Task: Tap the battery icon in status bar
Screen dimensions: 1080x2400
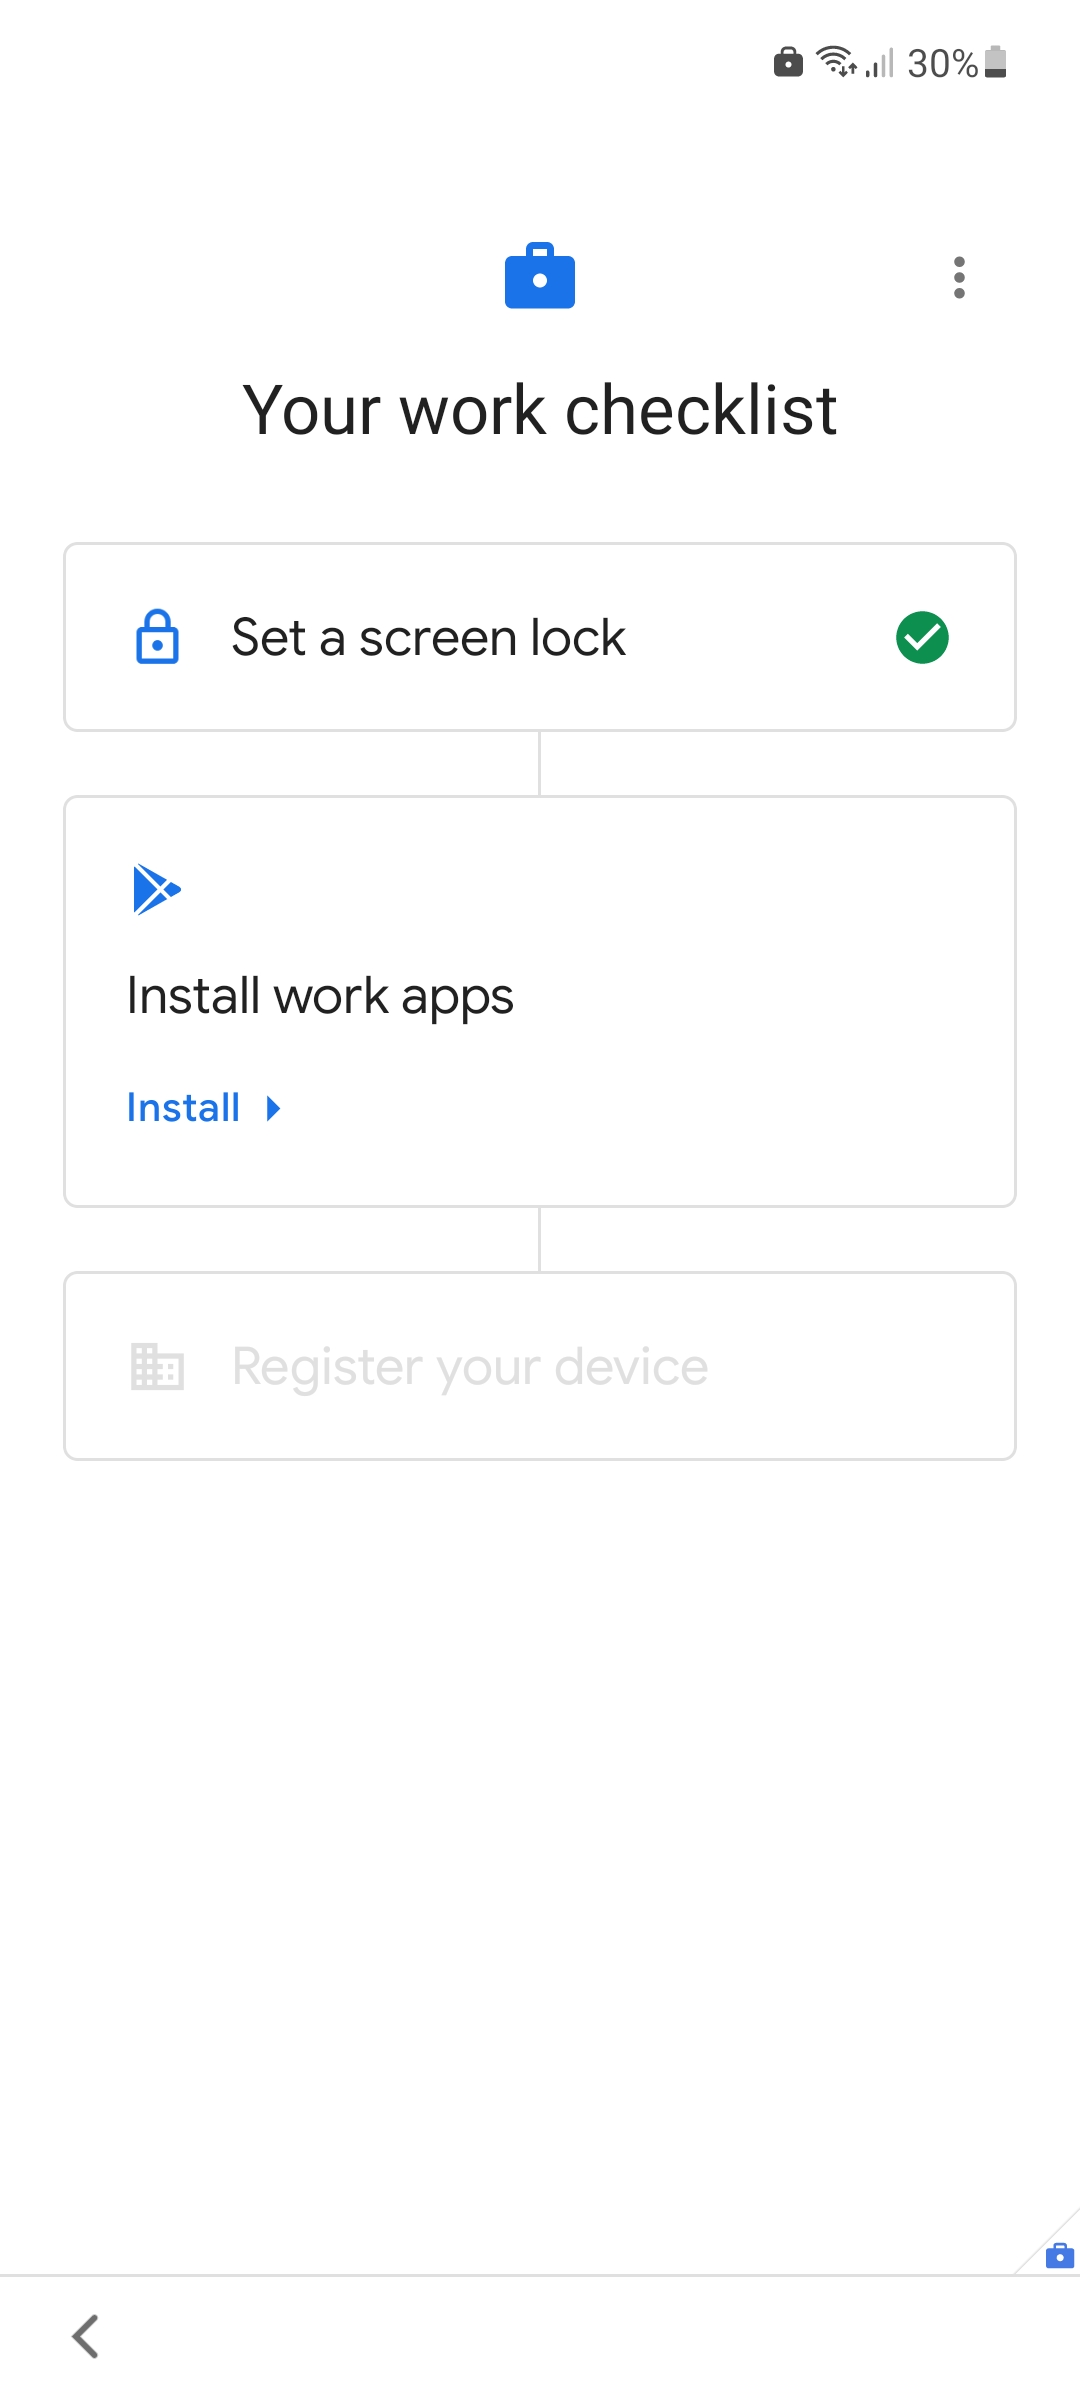Action: [x=995, y=62]
